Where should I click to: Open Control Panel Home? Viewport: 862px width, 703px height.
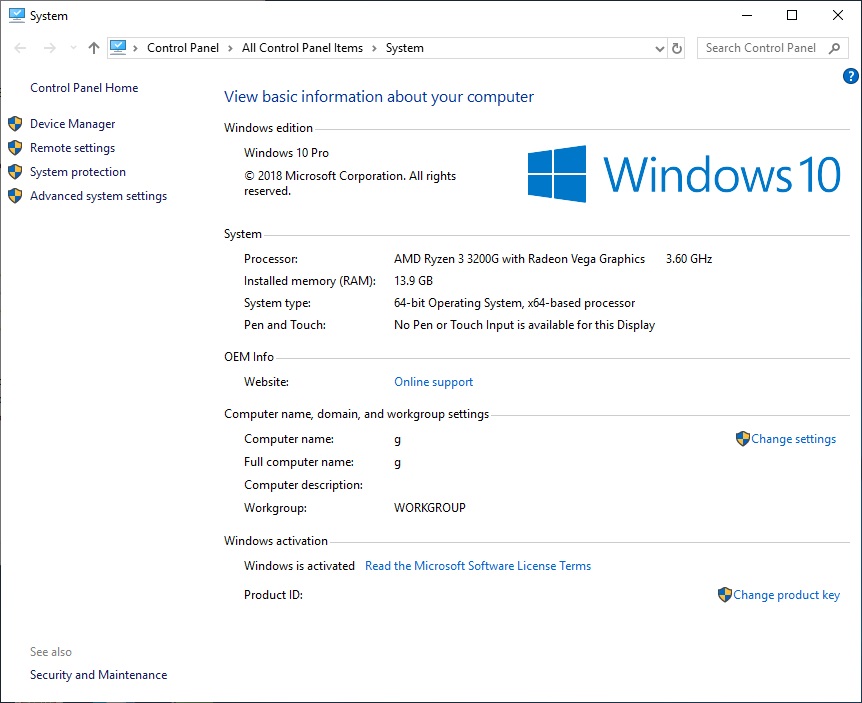pyautogui.click(x=84, y=88)
